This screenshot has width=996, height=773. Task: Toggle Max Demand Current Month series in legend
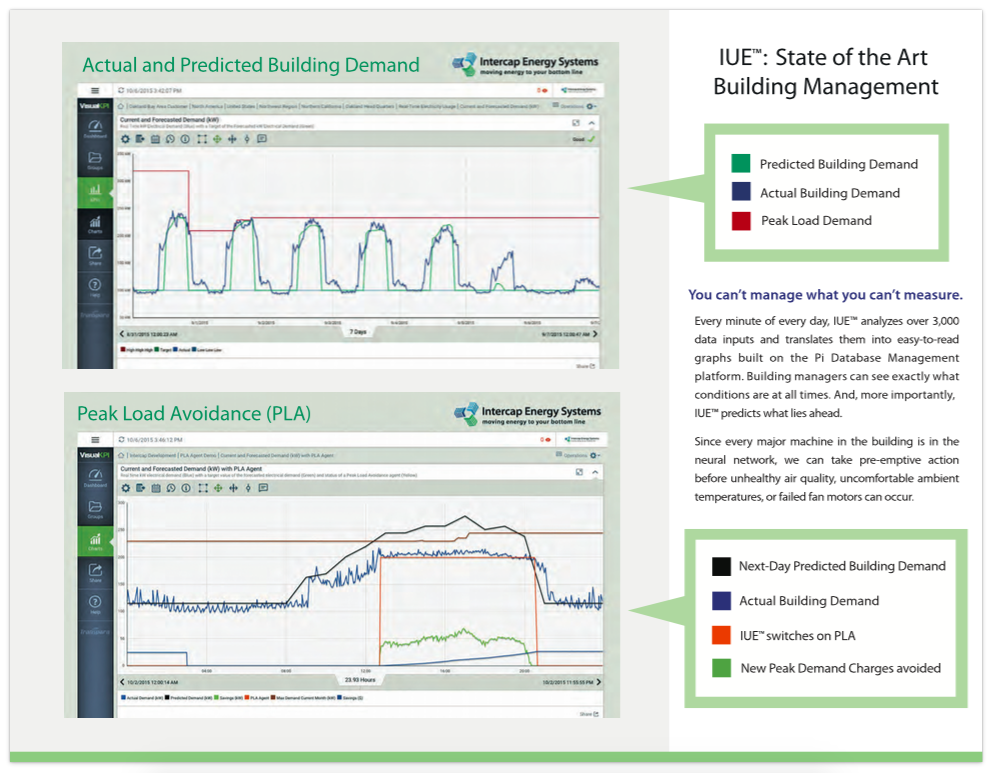pyautogui.click(x=304, y=697)
